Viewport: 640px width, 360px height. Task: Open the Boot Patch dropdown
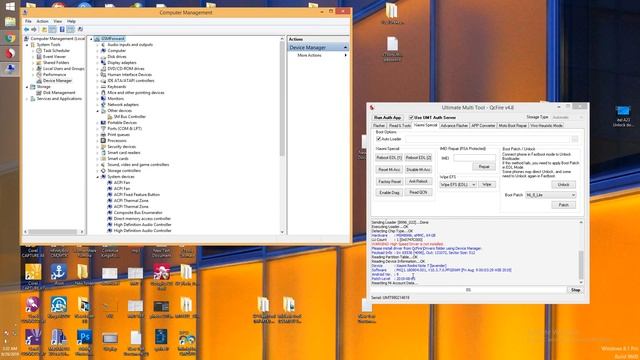(551, 195)
